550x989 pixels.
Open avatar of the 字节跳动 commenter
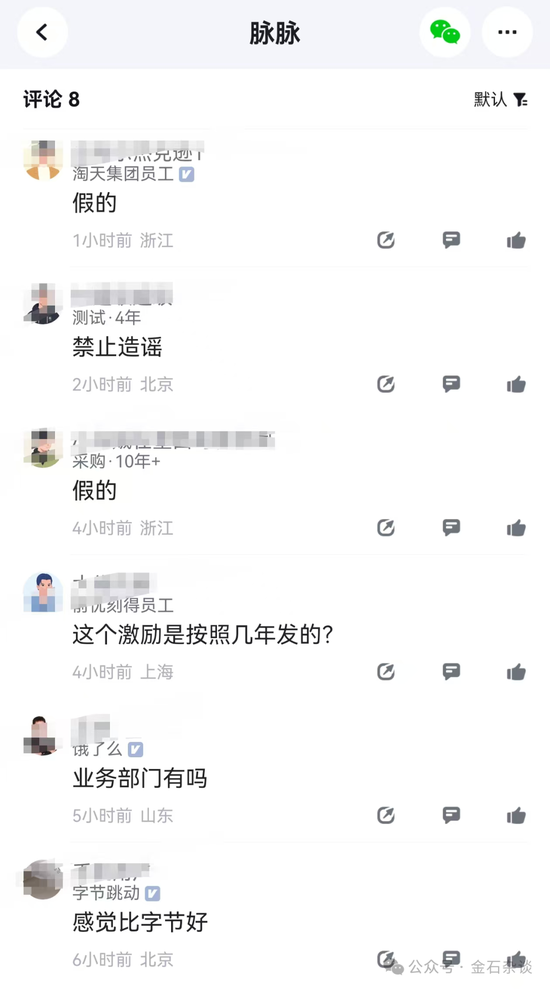[42, 879]
